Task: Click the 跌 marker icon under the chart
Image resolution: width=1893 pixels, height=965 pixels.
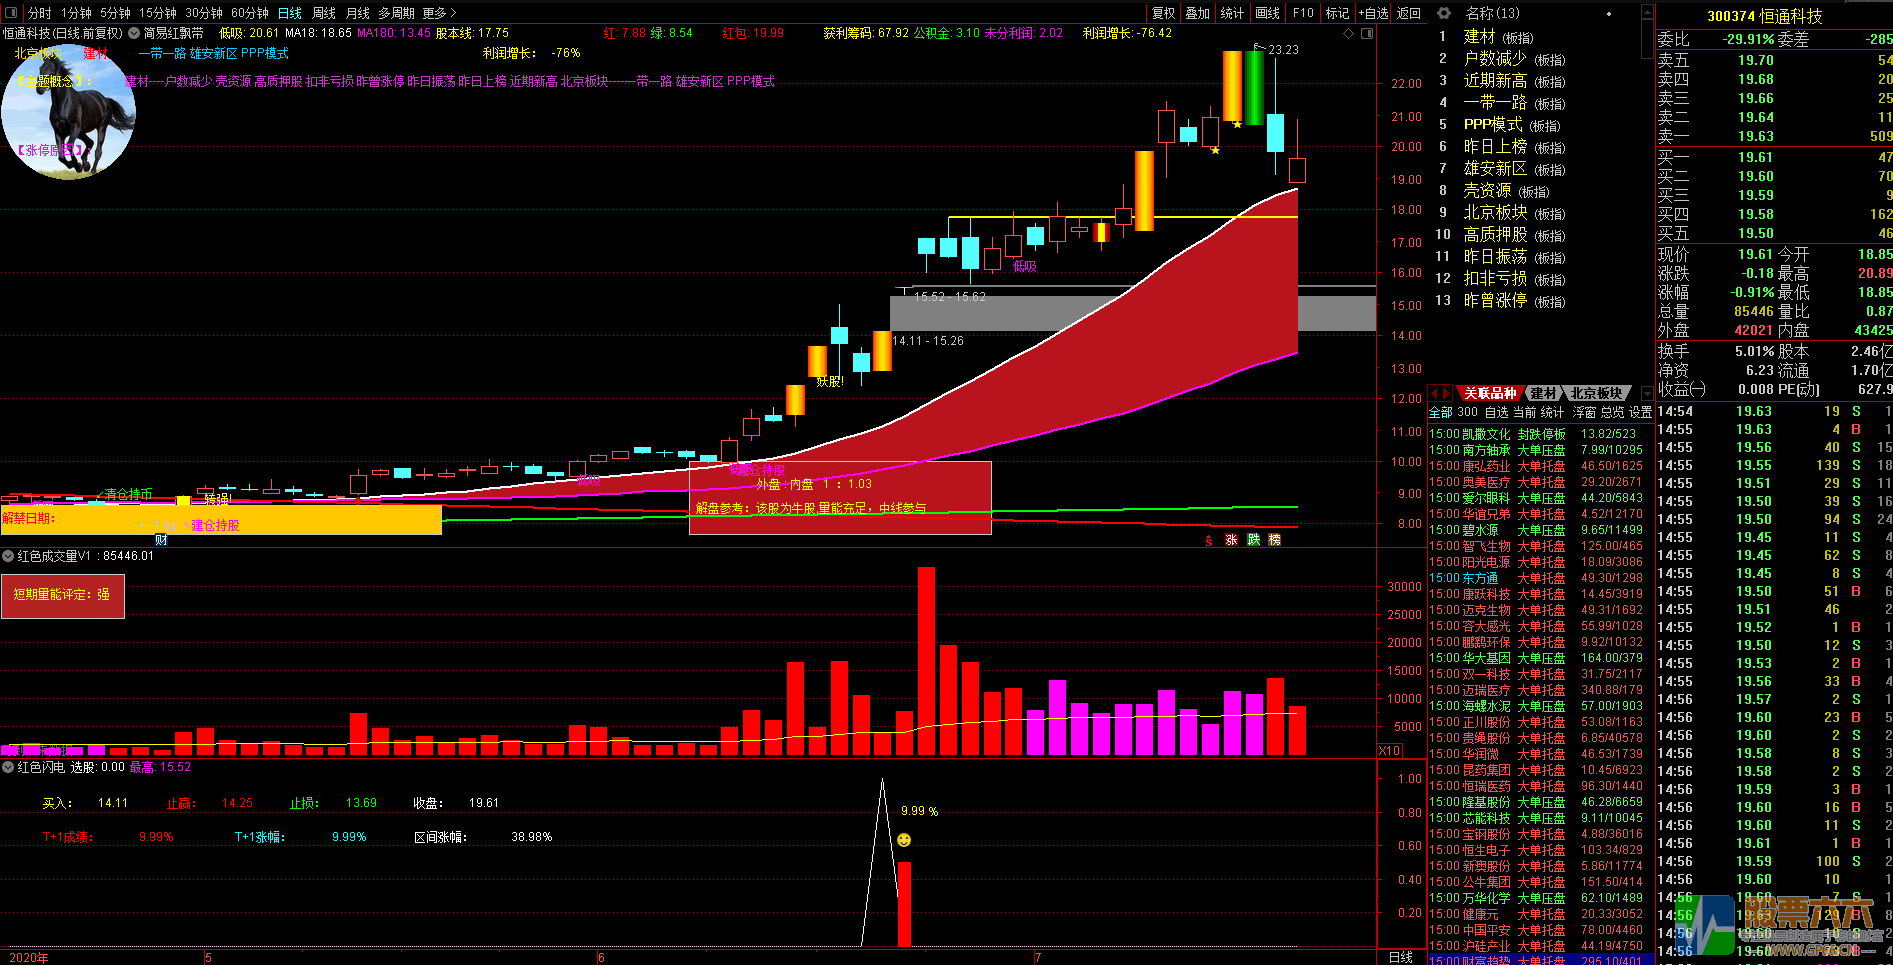Action: (1253, 540)
